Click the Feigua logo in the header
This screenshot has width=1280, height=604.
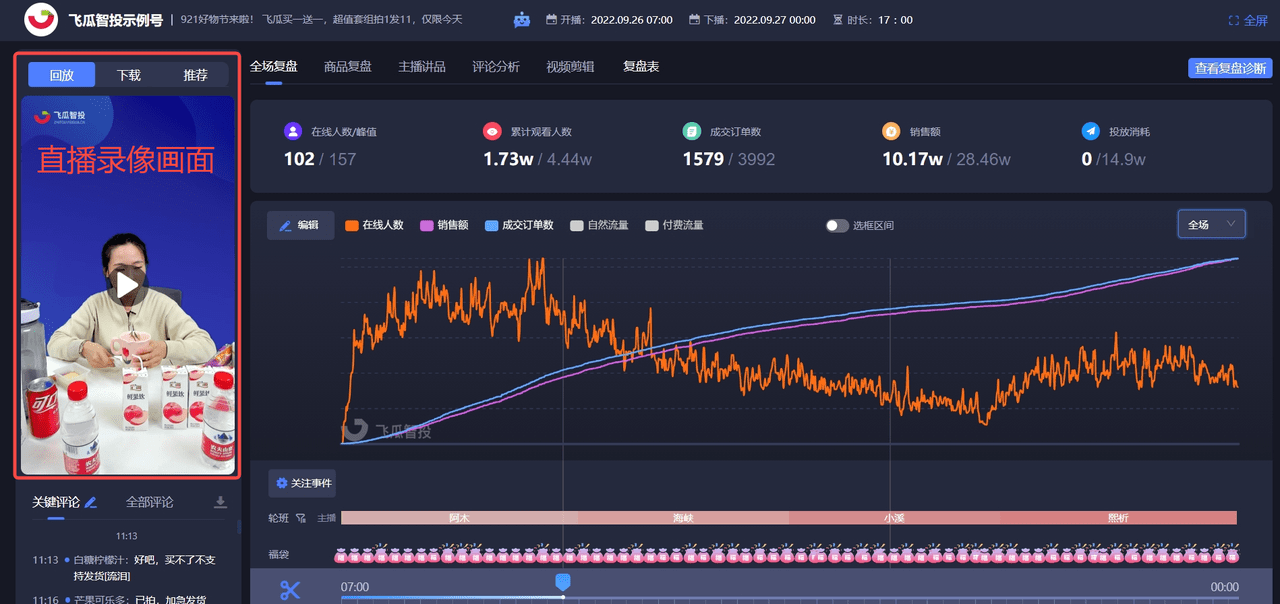coord(41,19)
